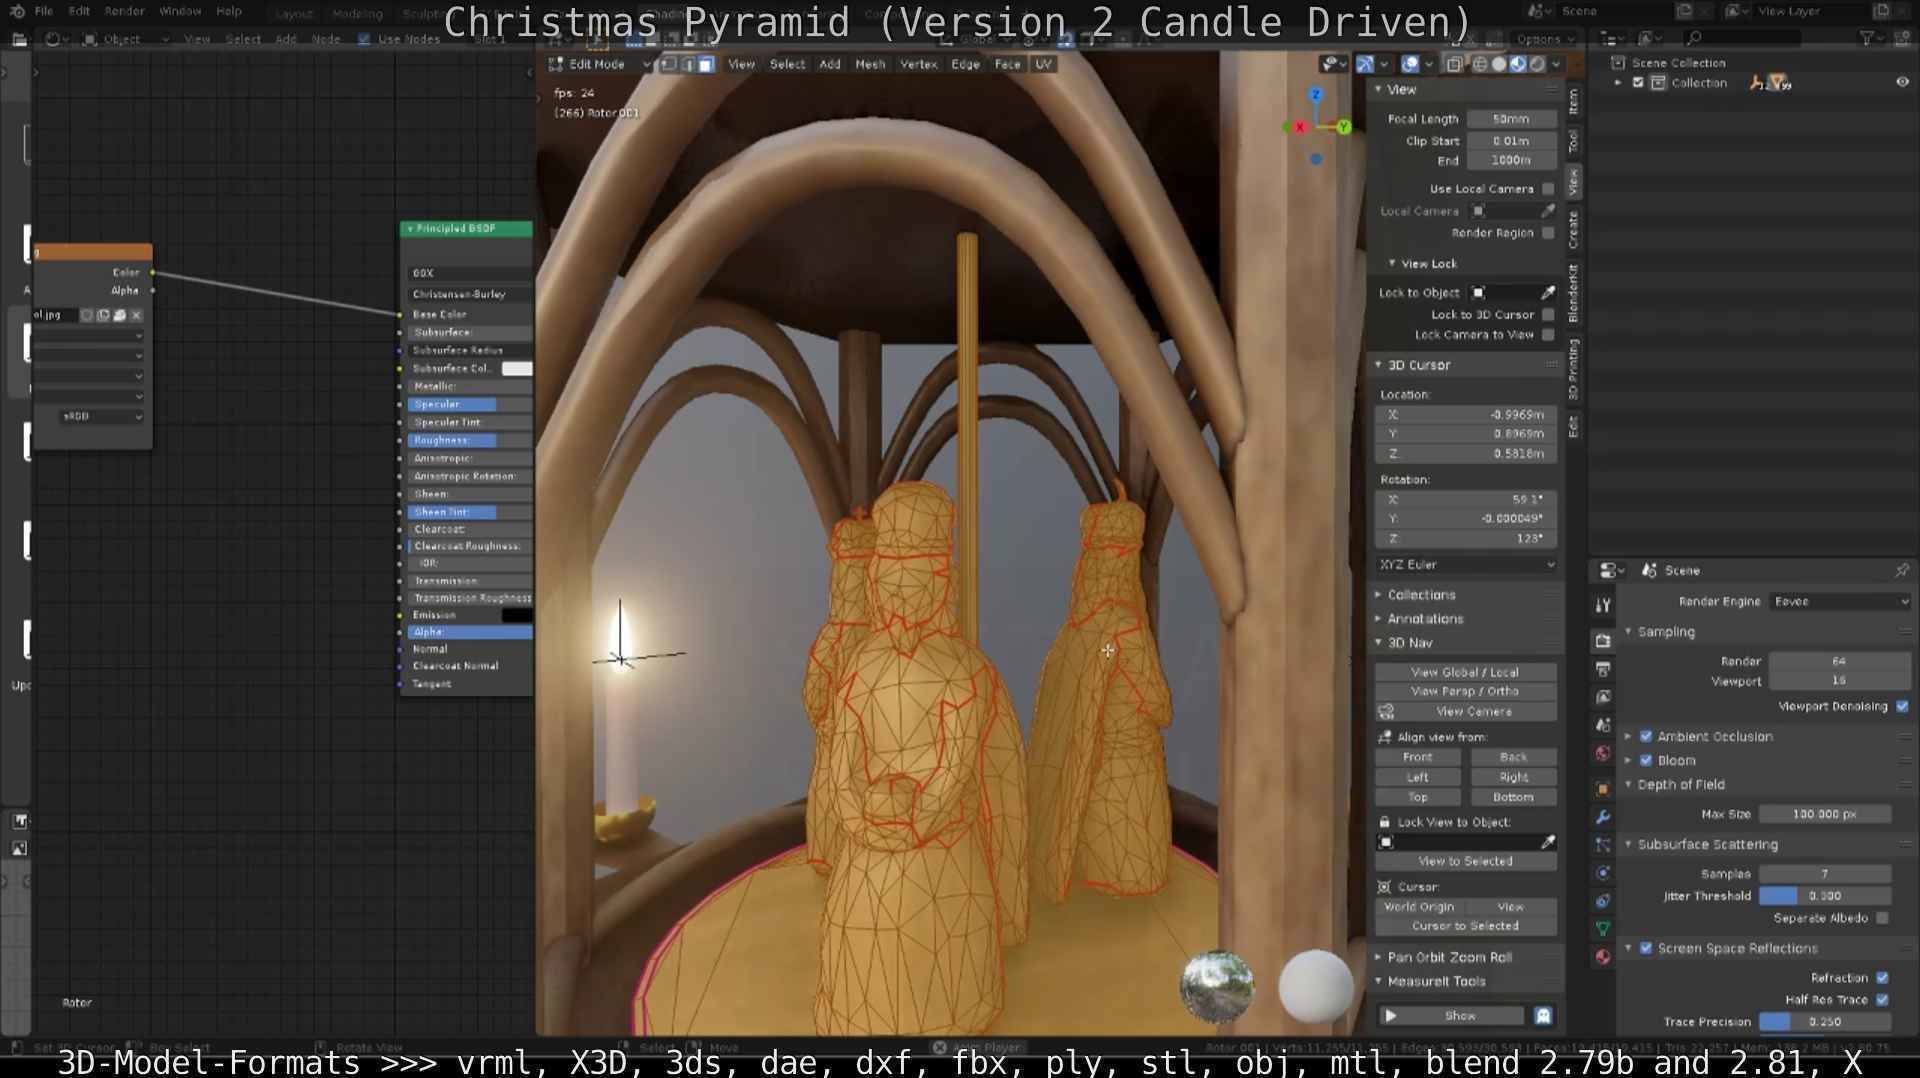1920x1078 pixels.
Task: Switch to the Item sidebar tab
Action: [x=1573, y=101]
